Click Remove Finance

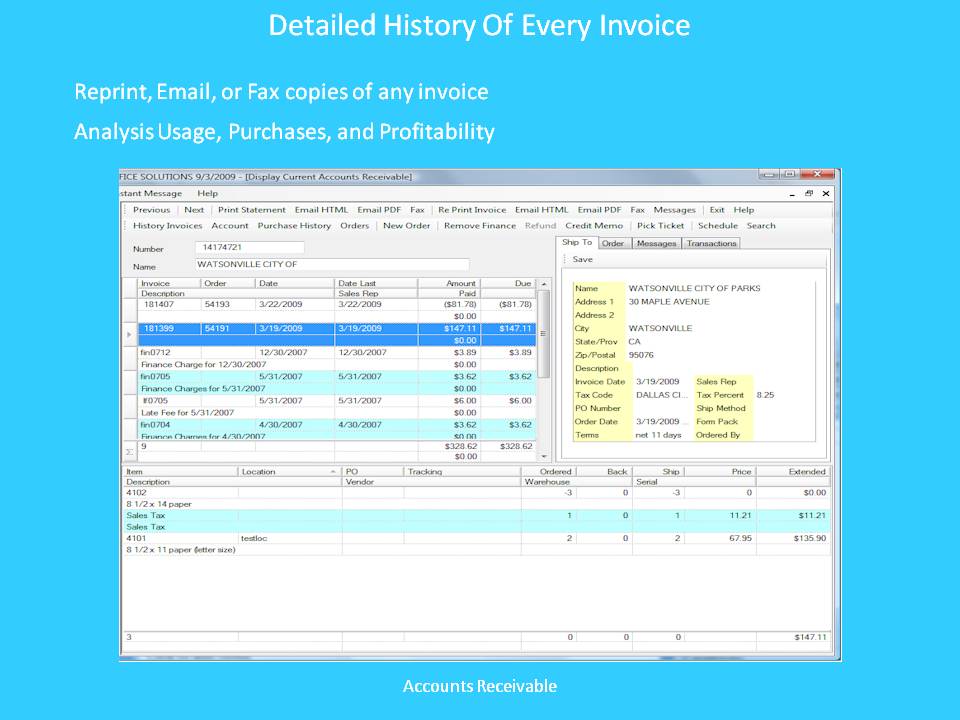pos(480,225)
